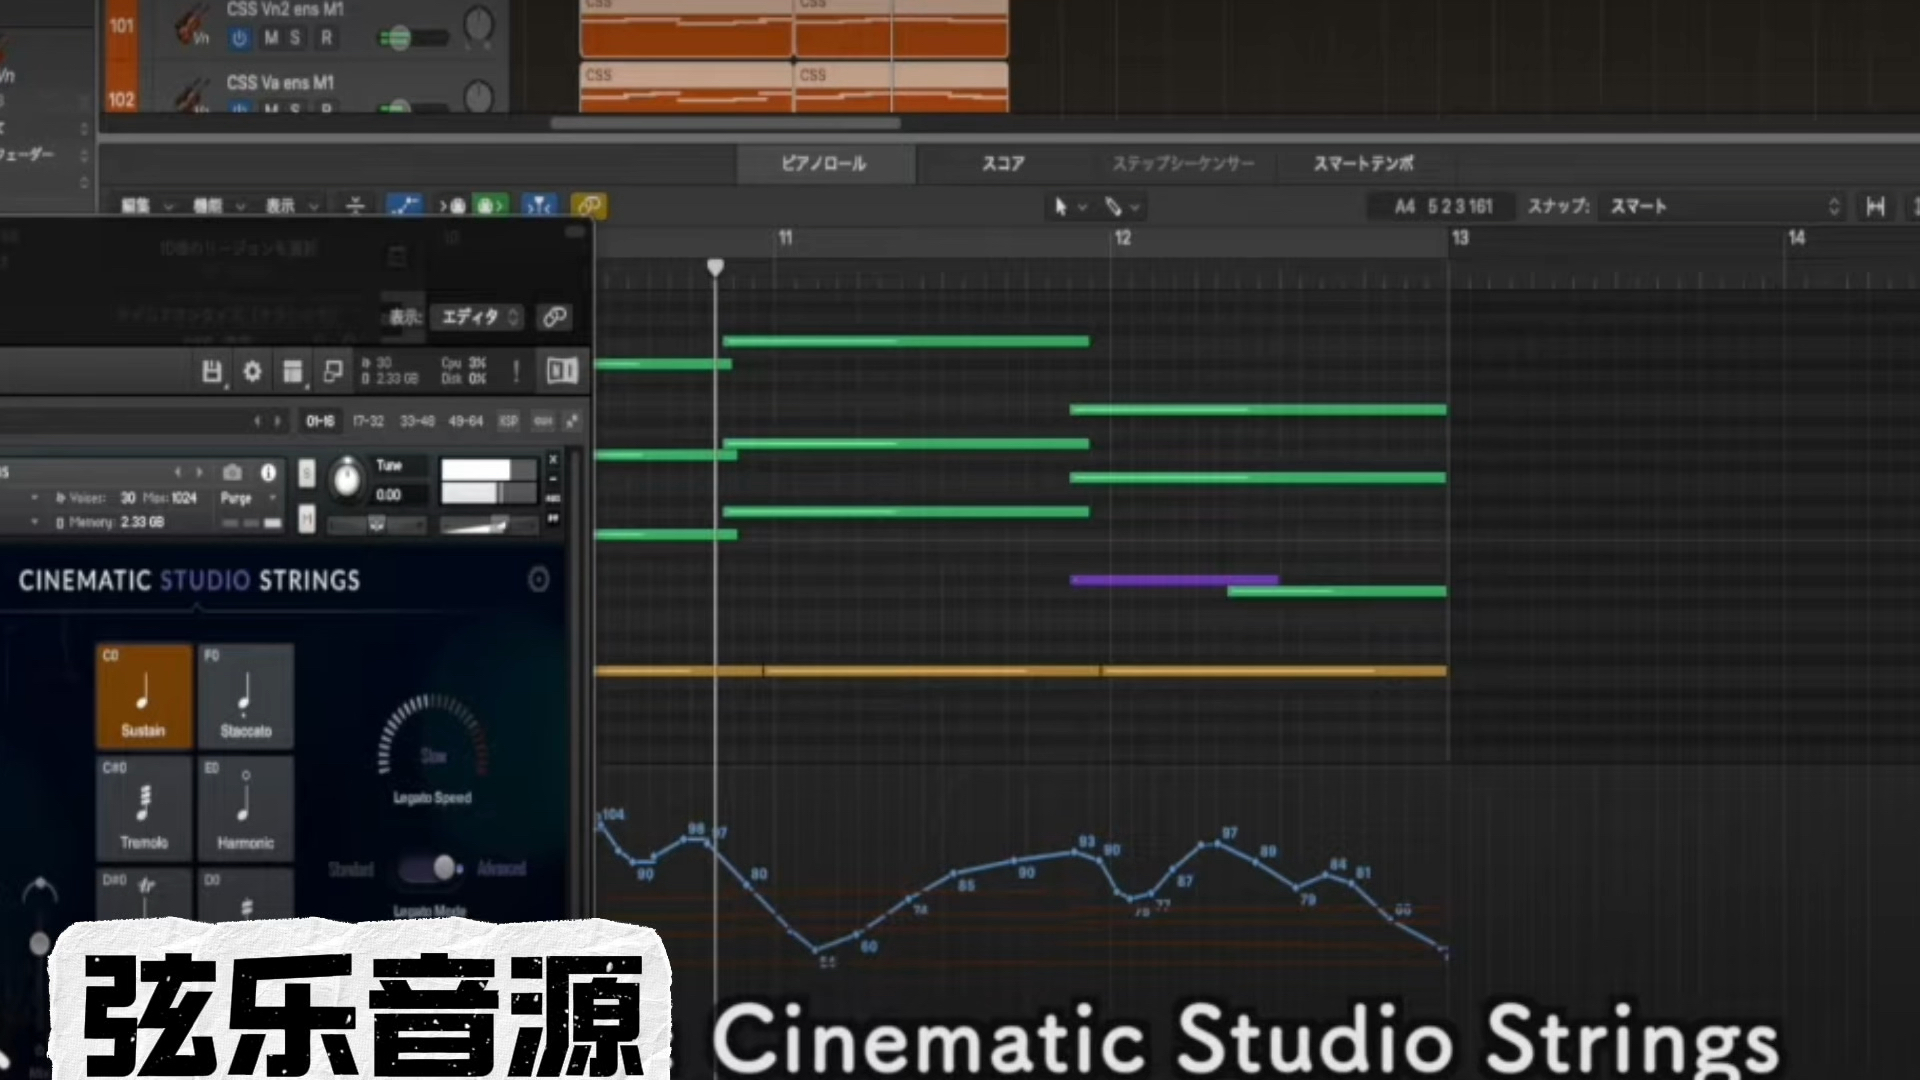The width and height of the screenshot is (1920, 1080).
Task: Select the Tremolo articulation pad
Action: click(144, 808)
